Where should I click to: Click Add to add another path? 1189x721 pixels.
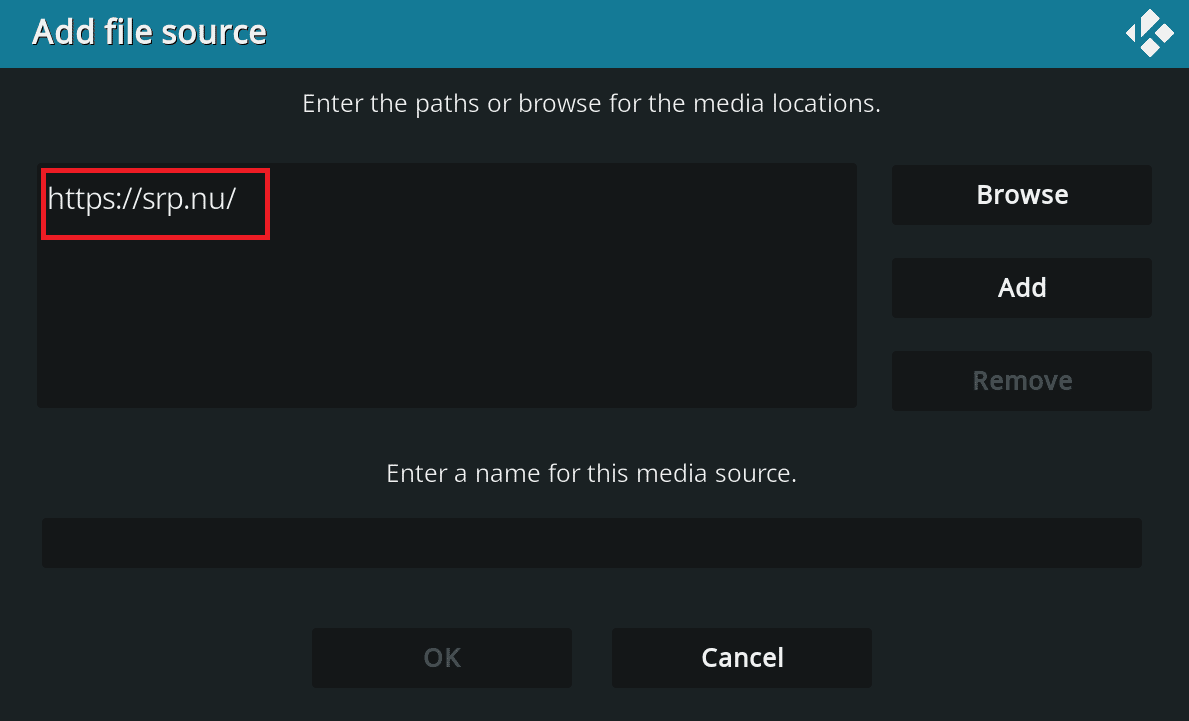coord(1021,288)
